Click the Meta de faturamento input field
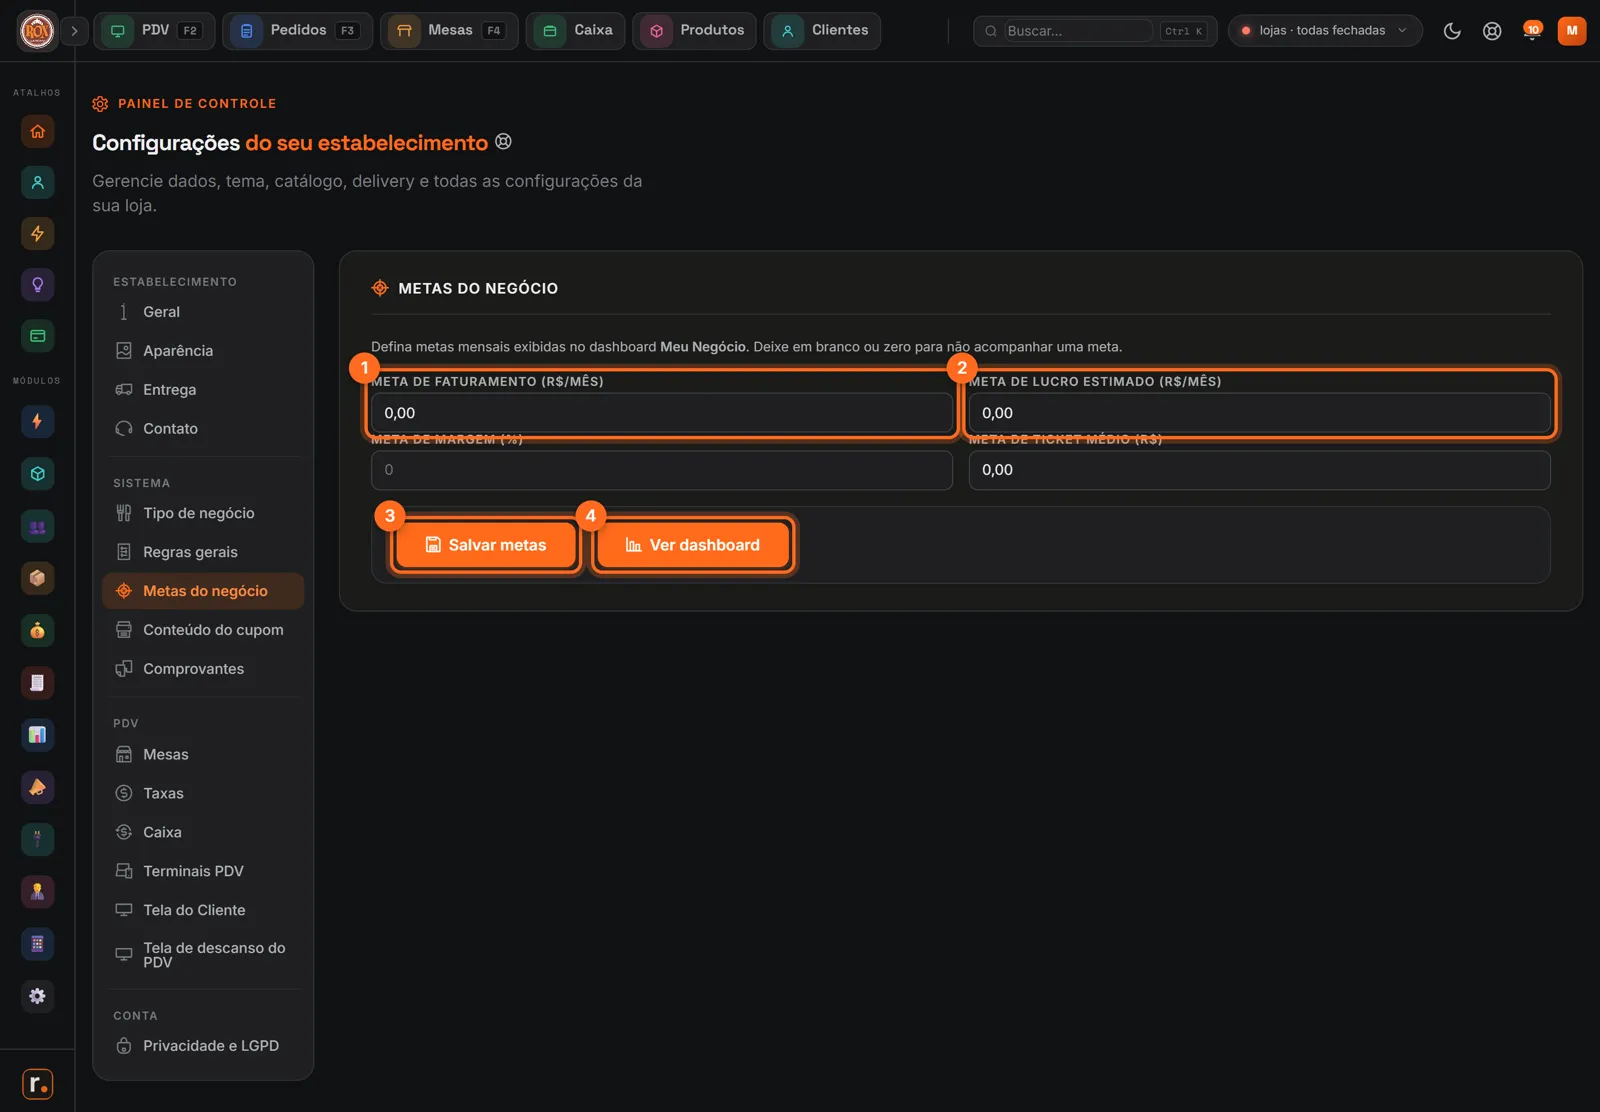This screenshot has width=1600, height=1112. [661, 413]
